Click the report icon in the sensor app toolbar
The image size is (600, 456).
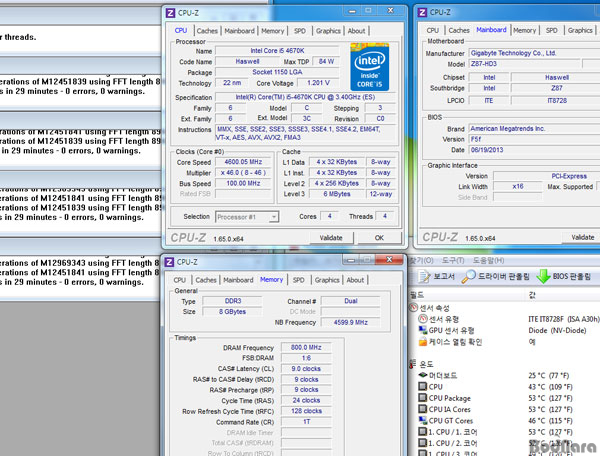[x=424, y=276]
